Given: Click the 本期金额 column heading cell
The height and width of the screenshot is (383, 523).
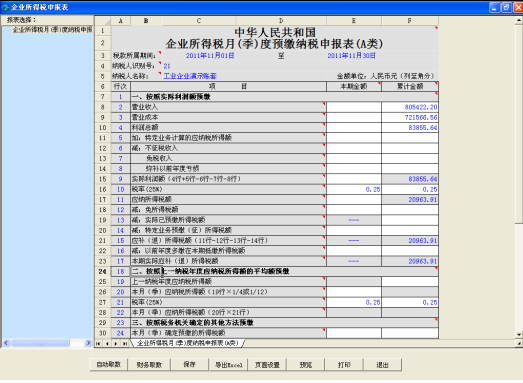Looking at the screenshot, I should [354, 86].
